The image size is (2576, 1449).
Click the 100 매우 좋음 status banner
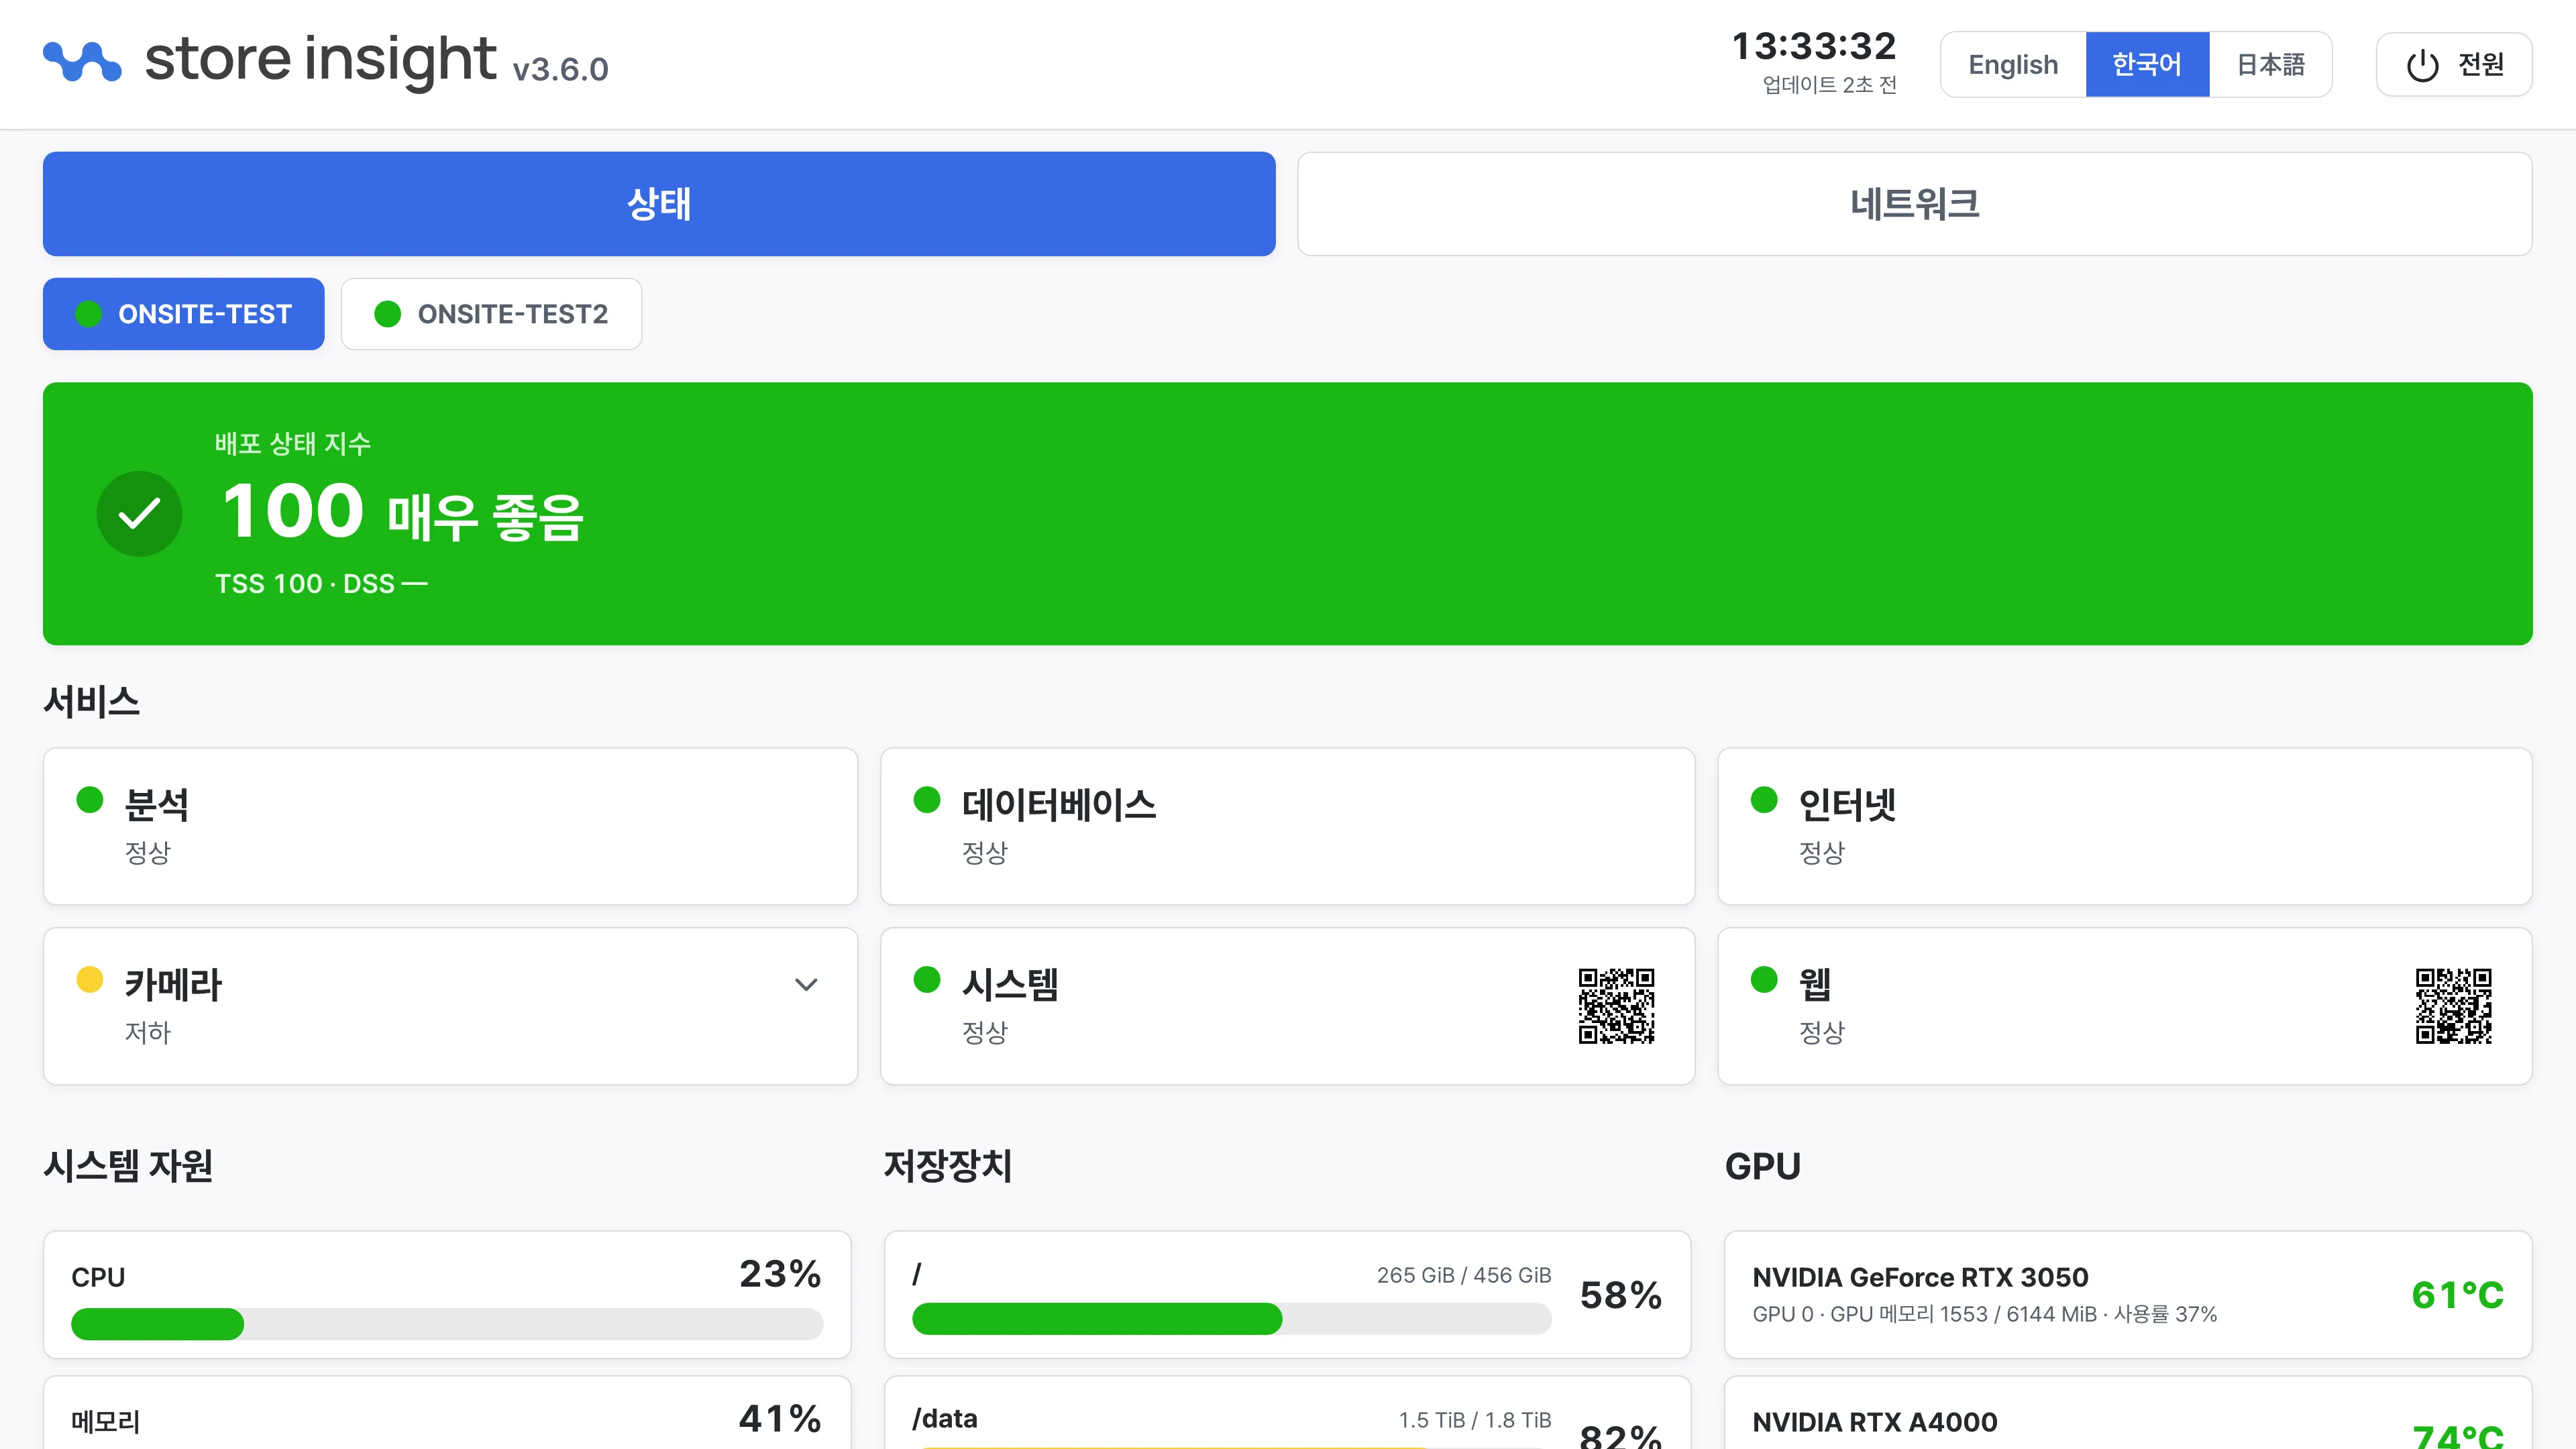[1288, 514]
